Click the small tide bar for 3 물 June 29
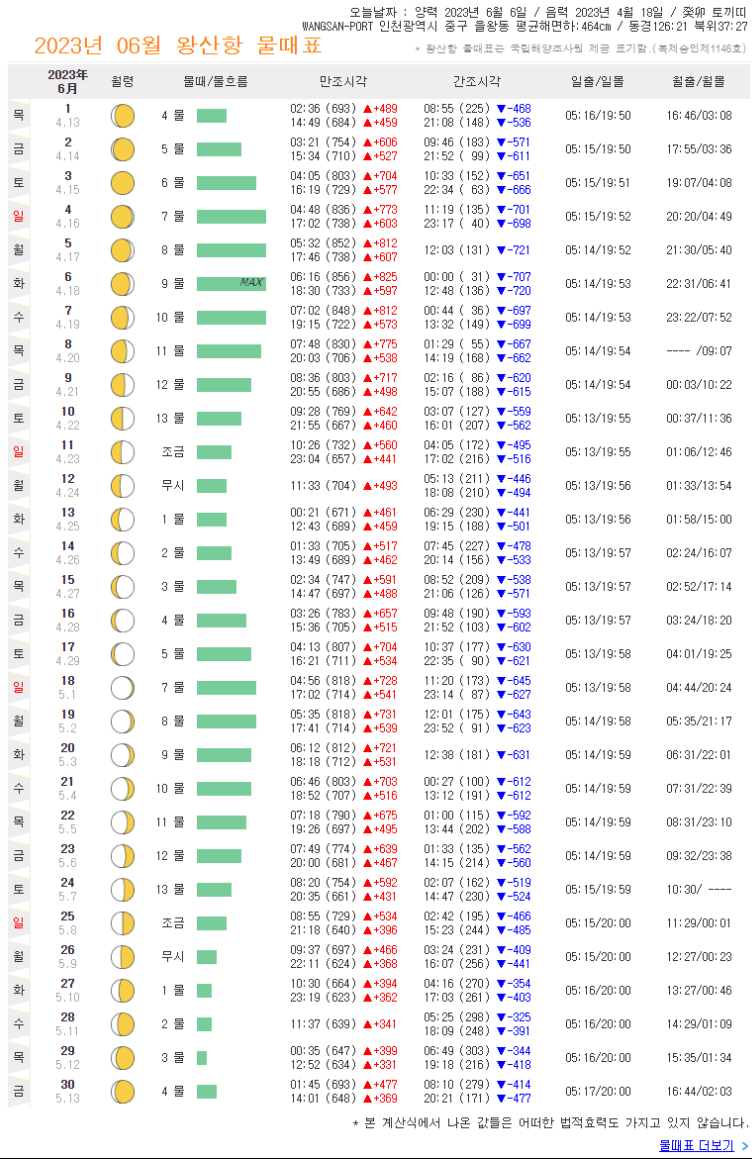 click(x=202, y=1058)
